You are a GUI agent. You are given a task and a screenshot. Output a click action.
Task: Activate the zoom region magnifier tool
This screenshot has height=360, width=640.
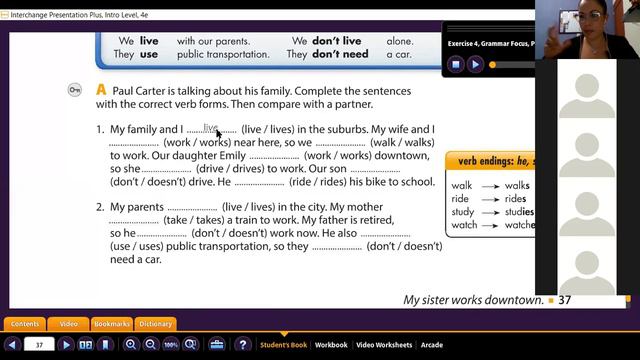(x=191, y=345)
